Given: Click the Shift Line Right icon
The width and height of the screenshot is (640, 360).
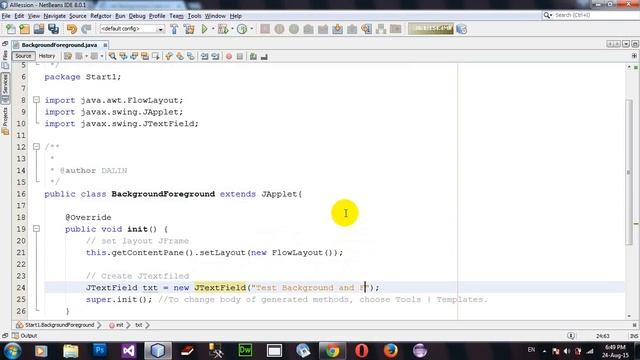Looking at the screenshot, I should pos(215,56).
